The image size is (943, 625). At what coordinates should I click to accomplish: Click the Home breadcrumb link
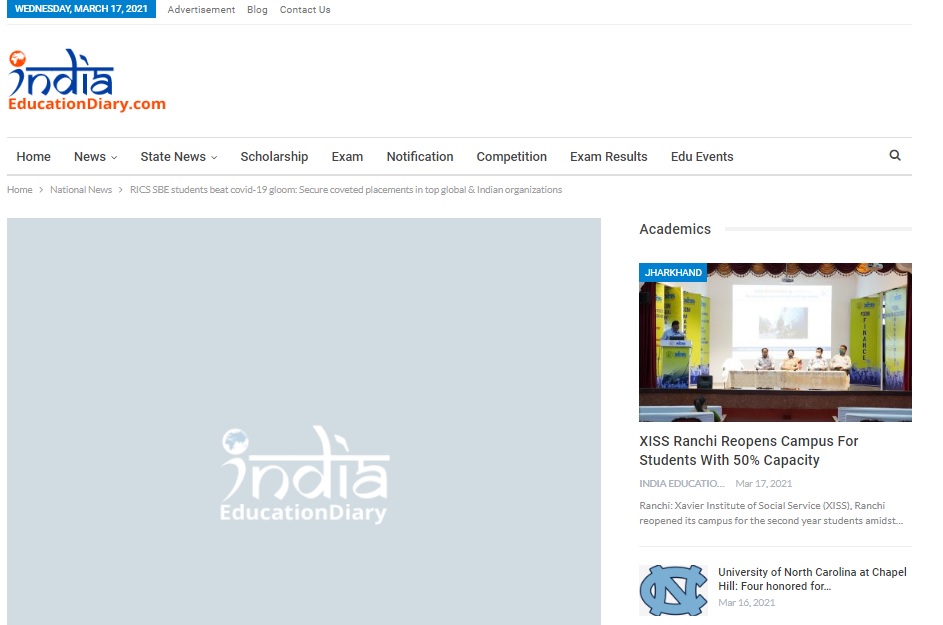coord(20,190)
